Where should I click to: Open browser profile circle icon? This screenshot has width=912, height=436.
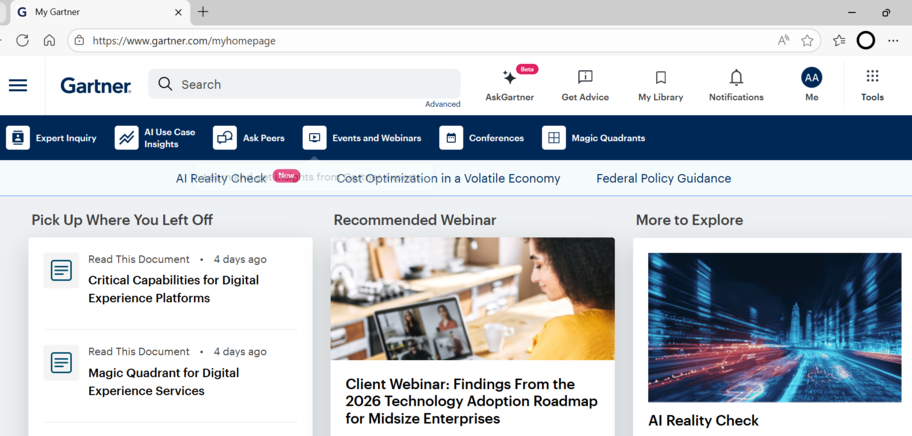[x=866, y=40]
